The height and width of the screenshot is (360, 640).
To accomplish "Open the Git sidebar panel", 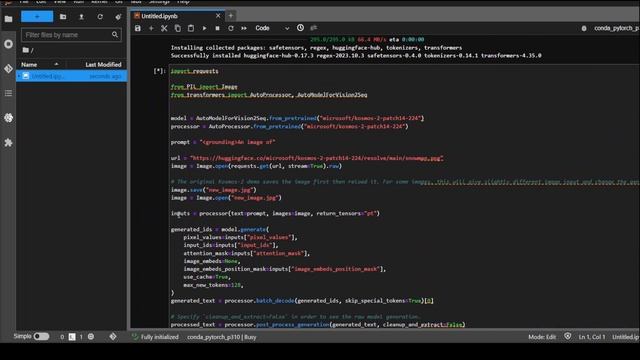I will tap(8, 68).
